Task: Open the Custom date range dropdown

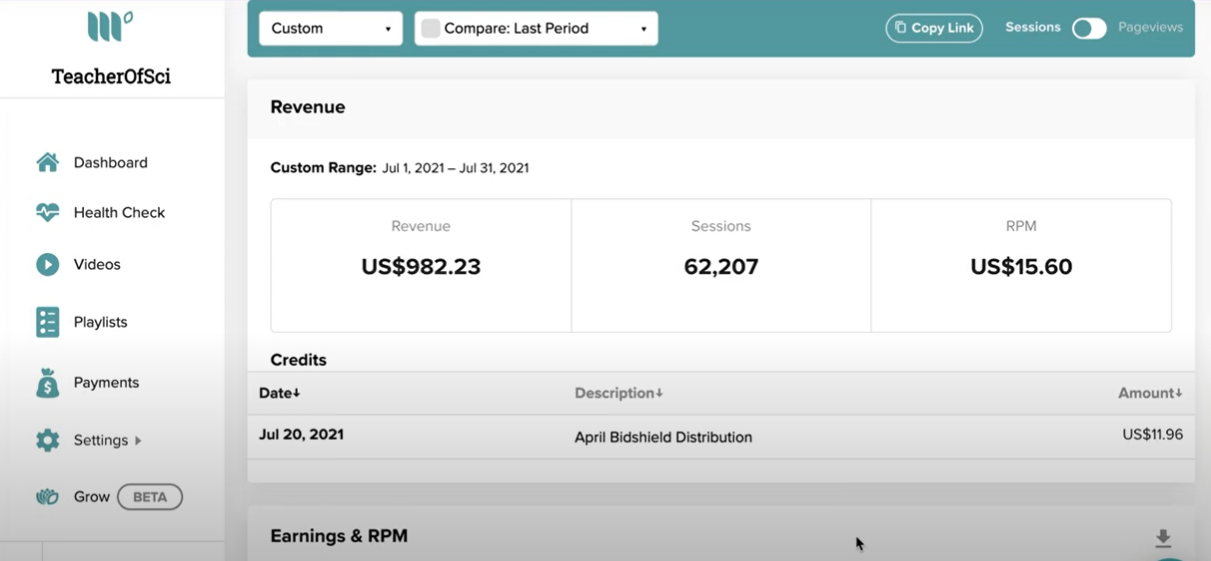Action: point(331,29)
